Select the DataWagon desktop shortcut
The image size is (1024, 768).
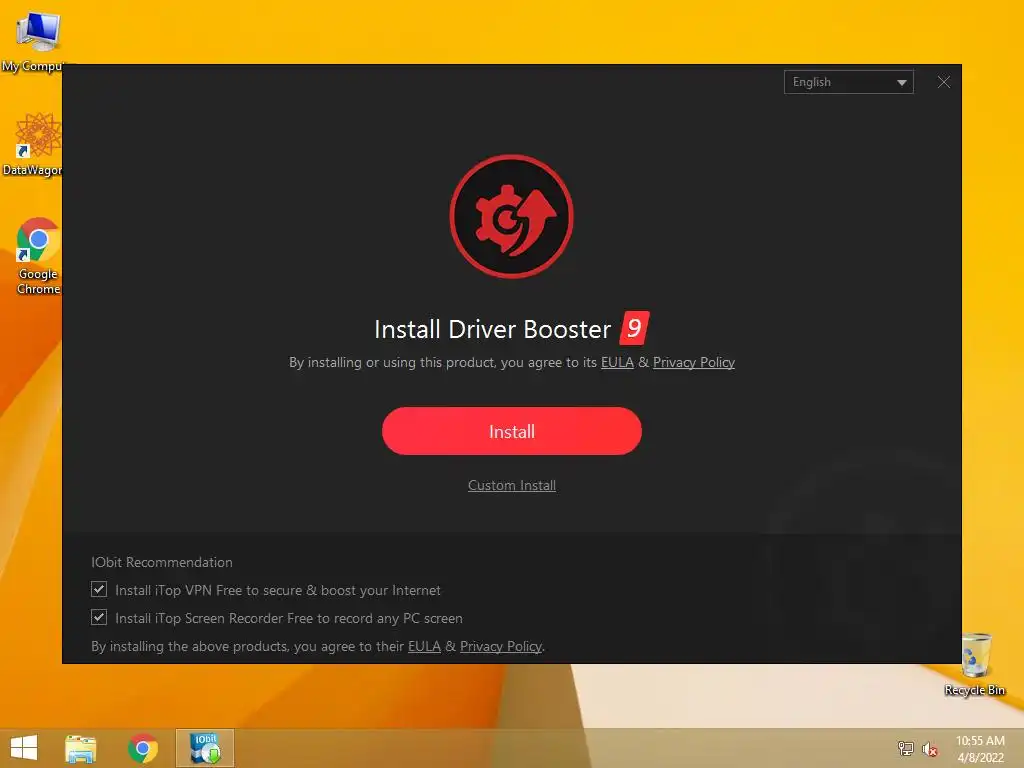pyautogui.click(x=33, y=144)
